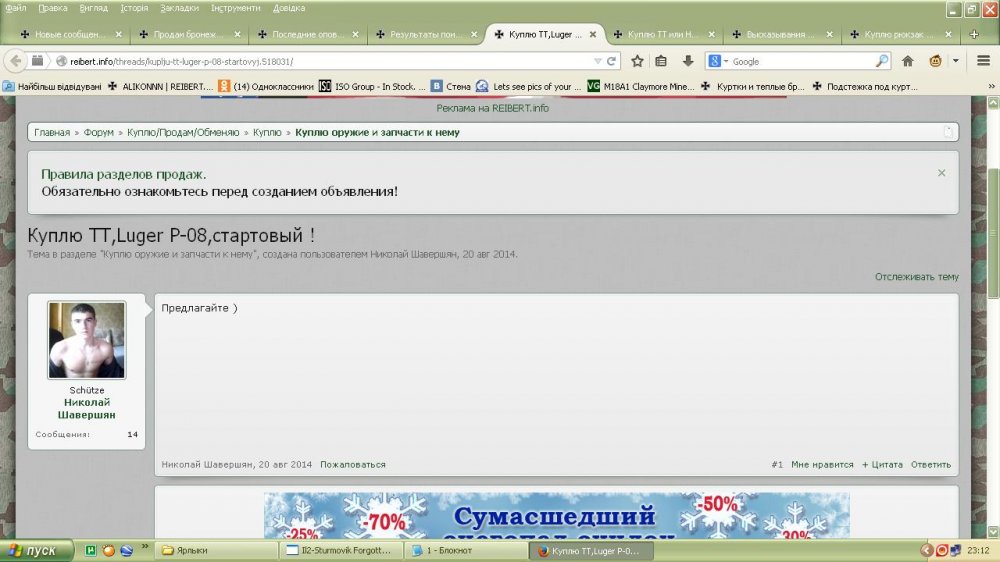
Task: Click the search magnifier icon in Google box
Action: click(882, 61)
